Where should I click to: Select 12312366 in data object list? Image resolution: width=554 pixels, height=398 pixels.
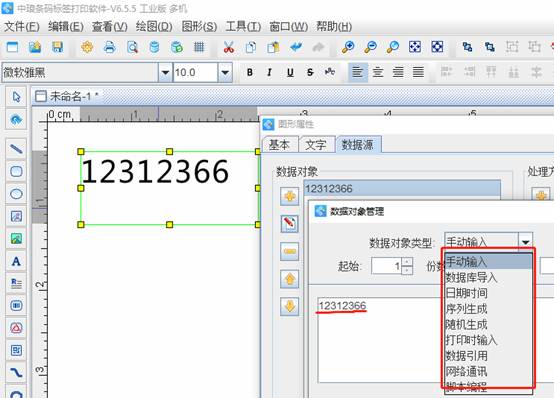pos(402,189)
